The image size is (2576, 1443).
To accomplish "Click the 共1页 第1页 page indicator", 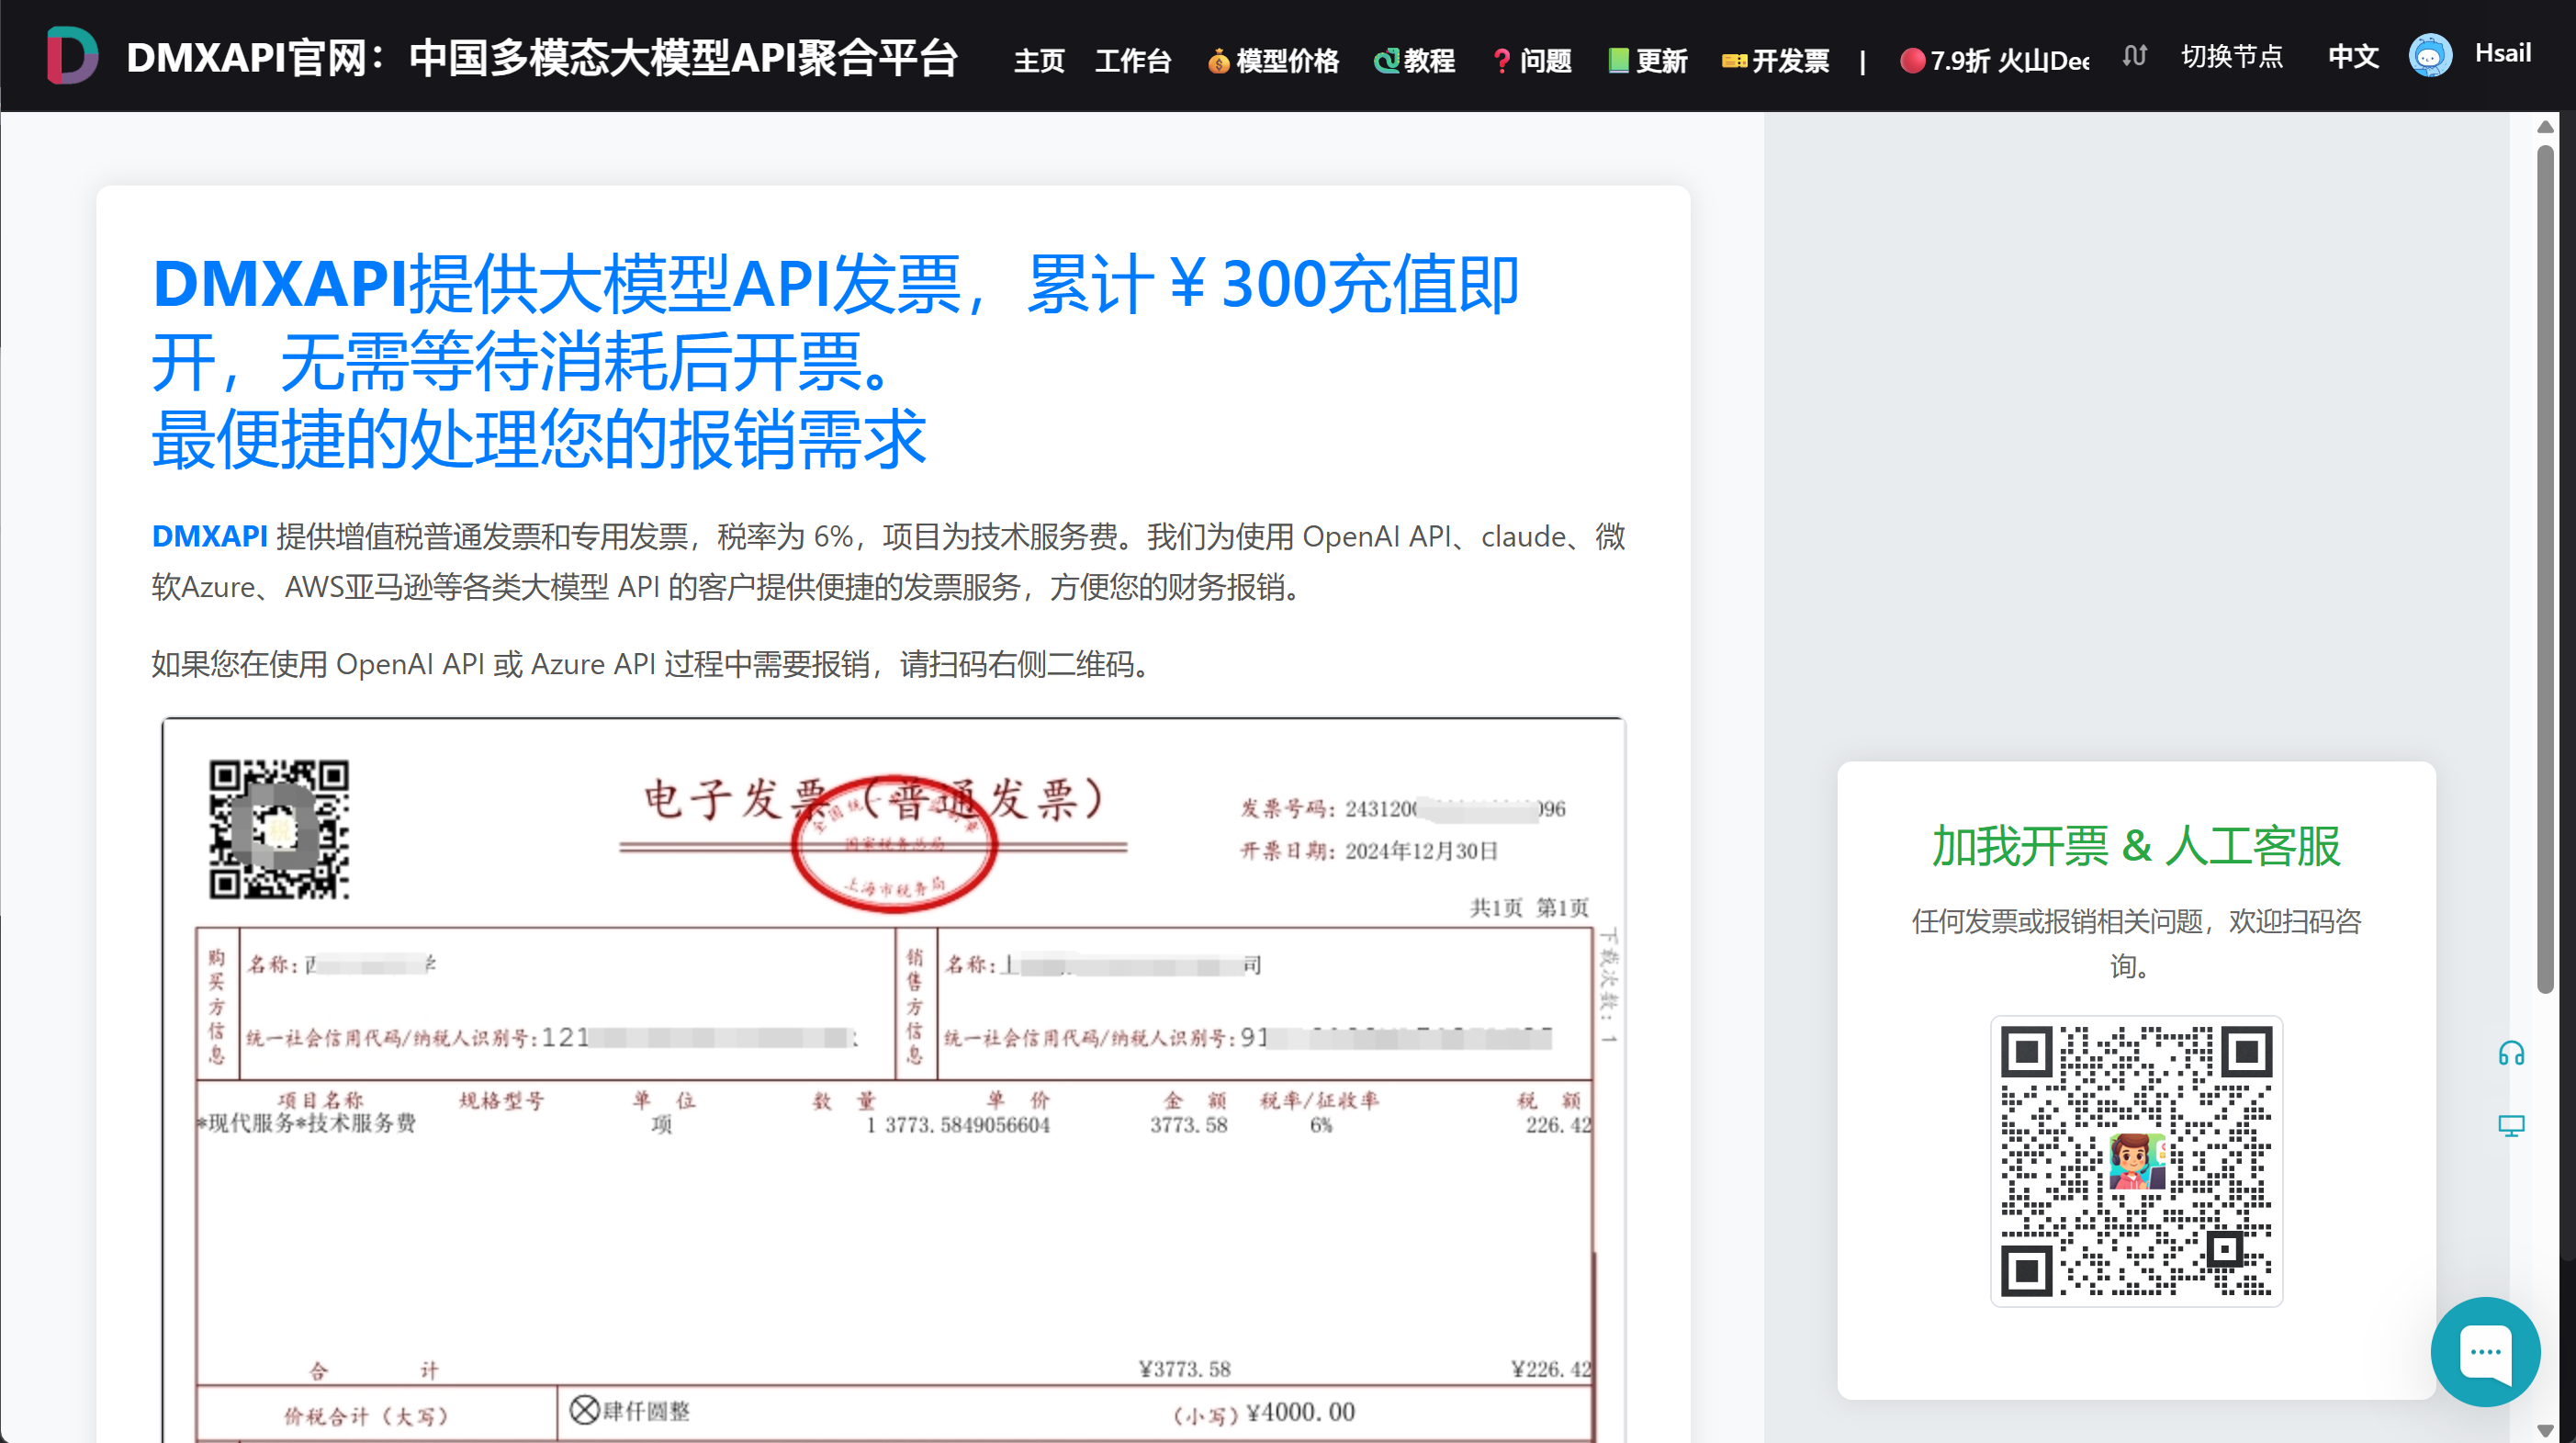I will 1528,907.
